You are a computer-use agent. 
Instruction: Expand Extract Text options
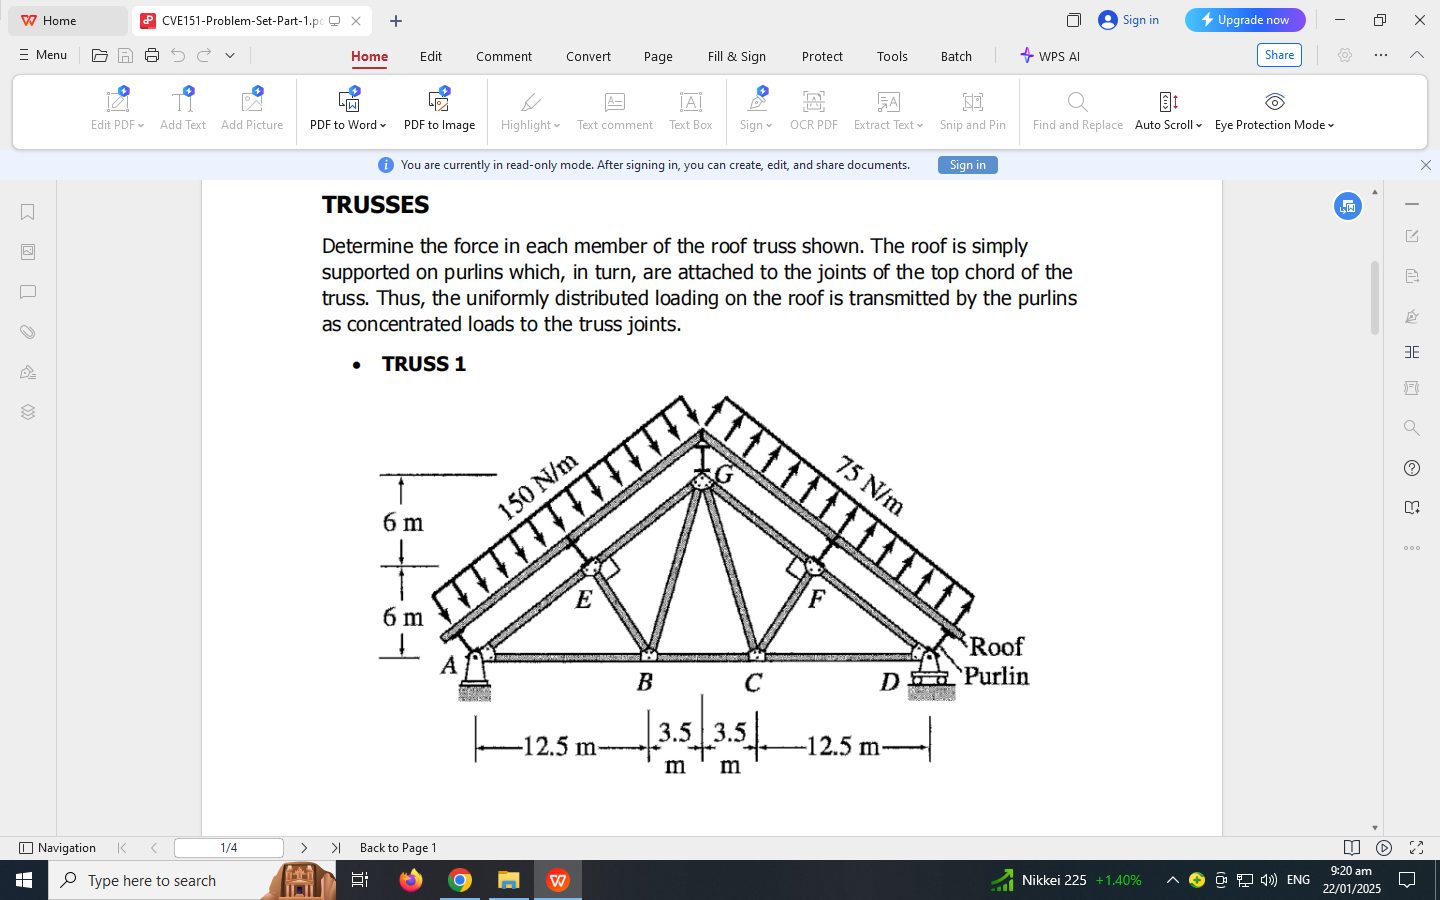tap(888, 110)
